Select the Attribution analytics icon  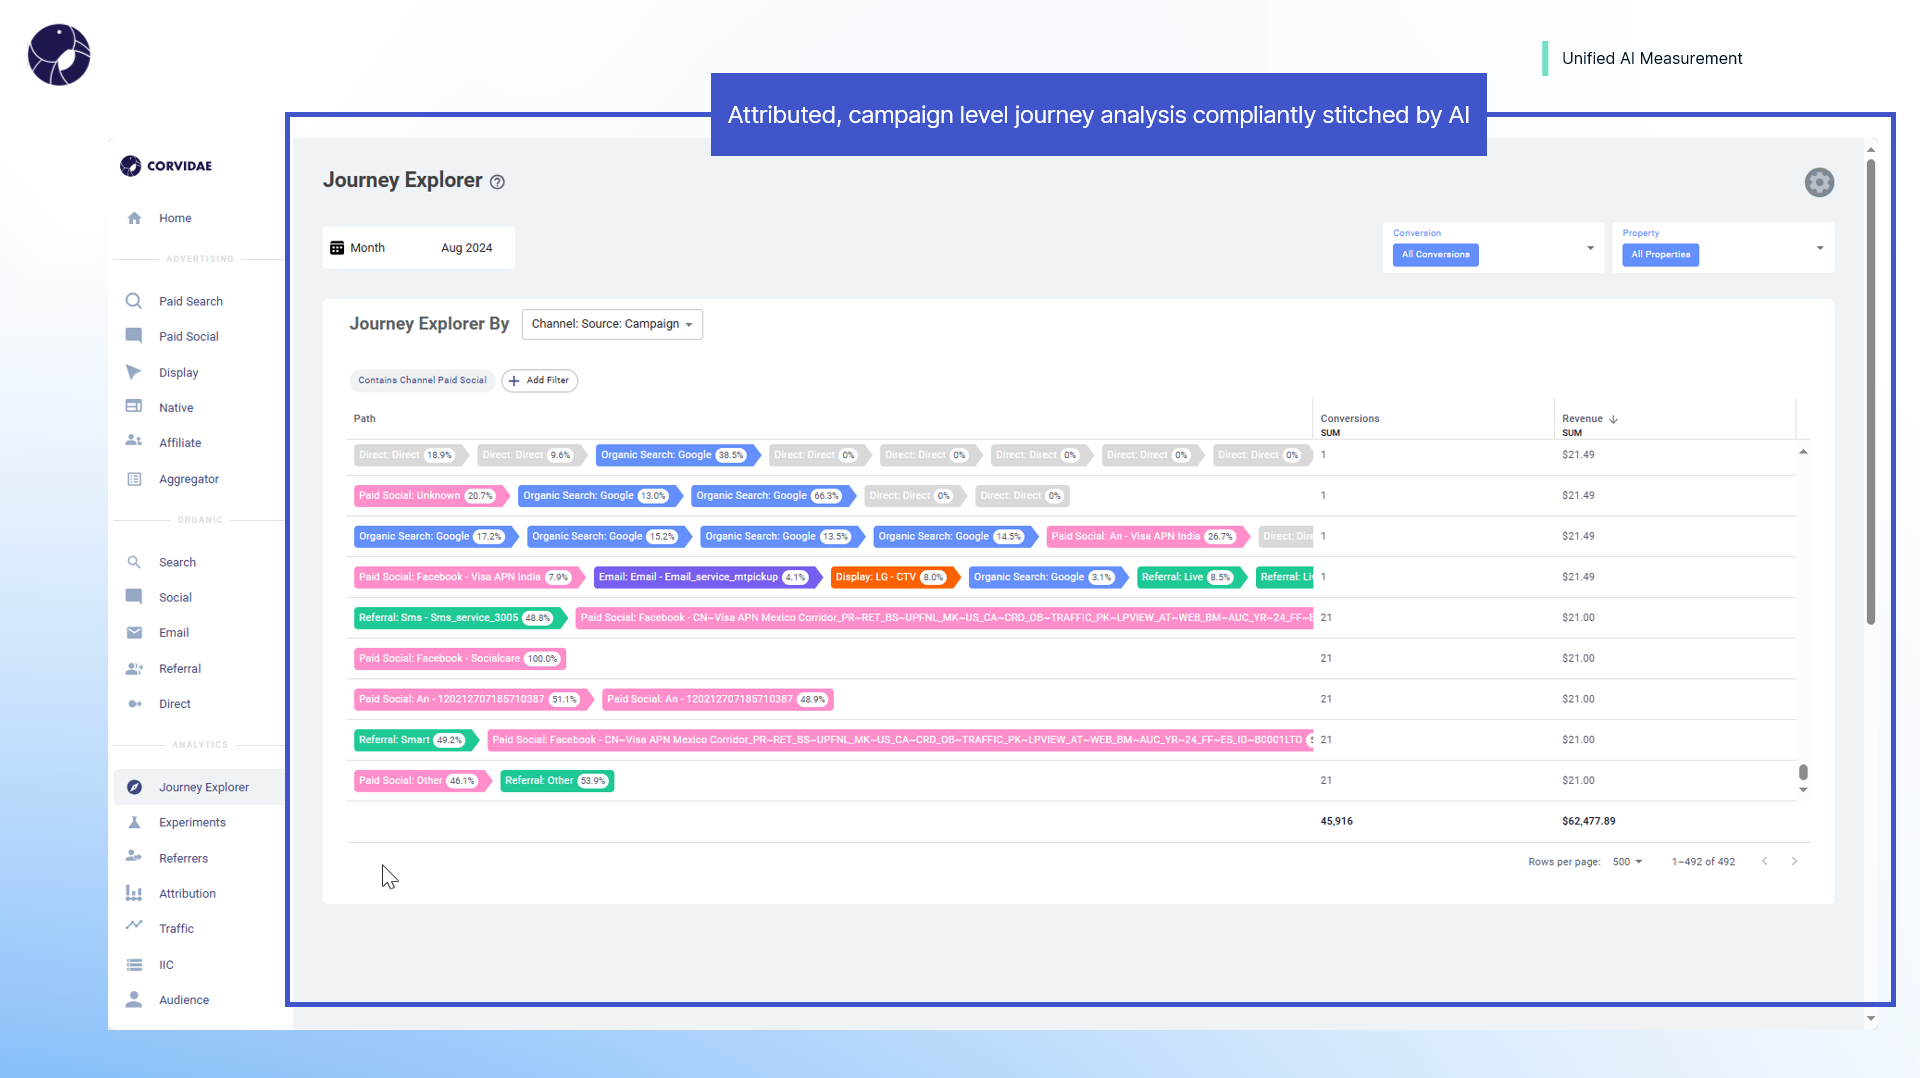point(134,893)
